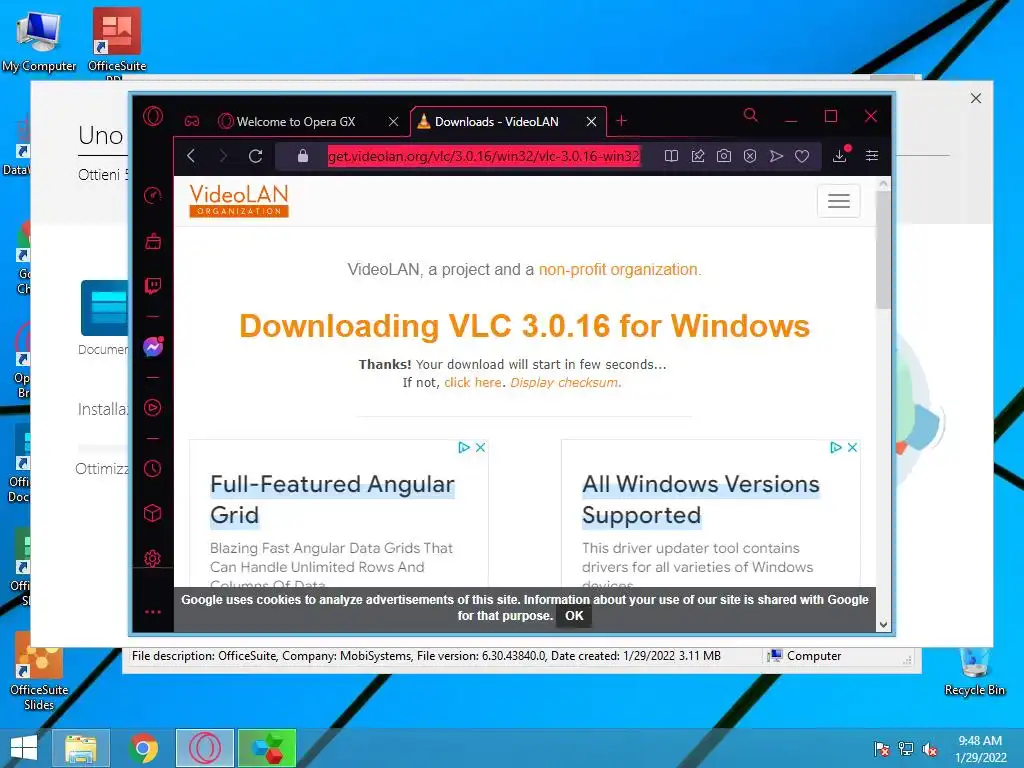This screenshot has height=768, width=1024.
Task: Add page to bookmarks heart icon
Action: pos(802,155)
